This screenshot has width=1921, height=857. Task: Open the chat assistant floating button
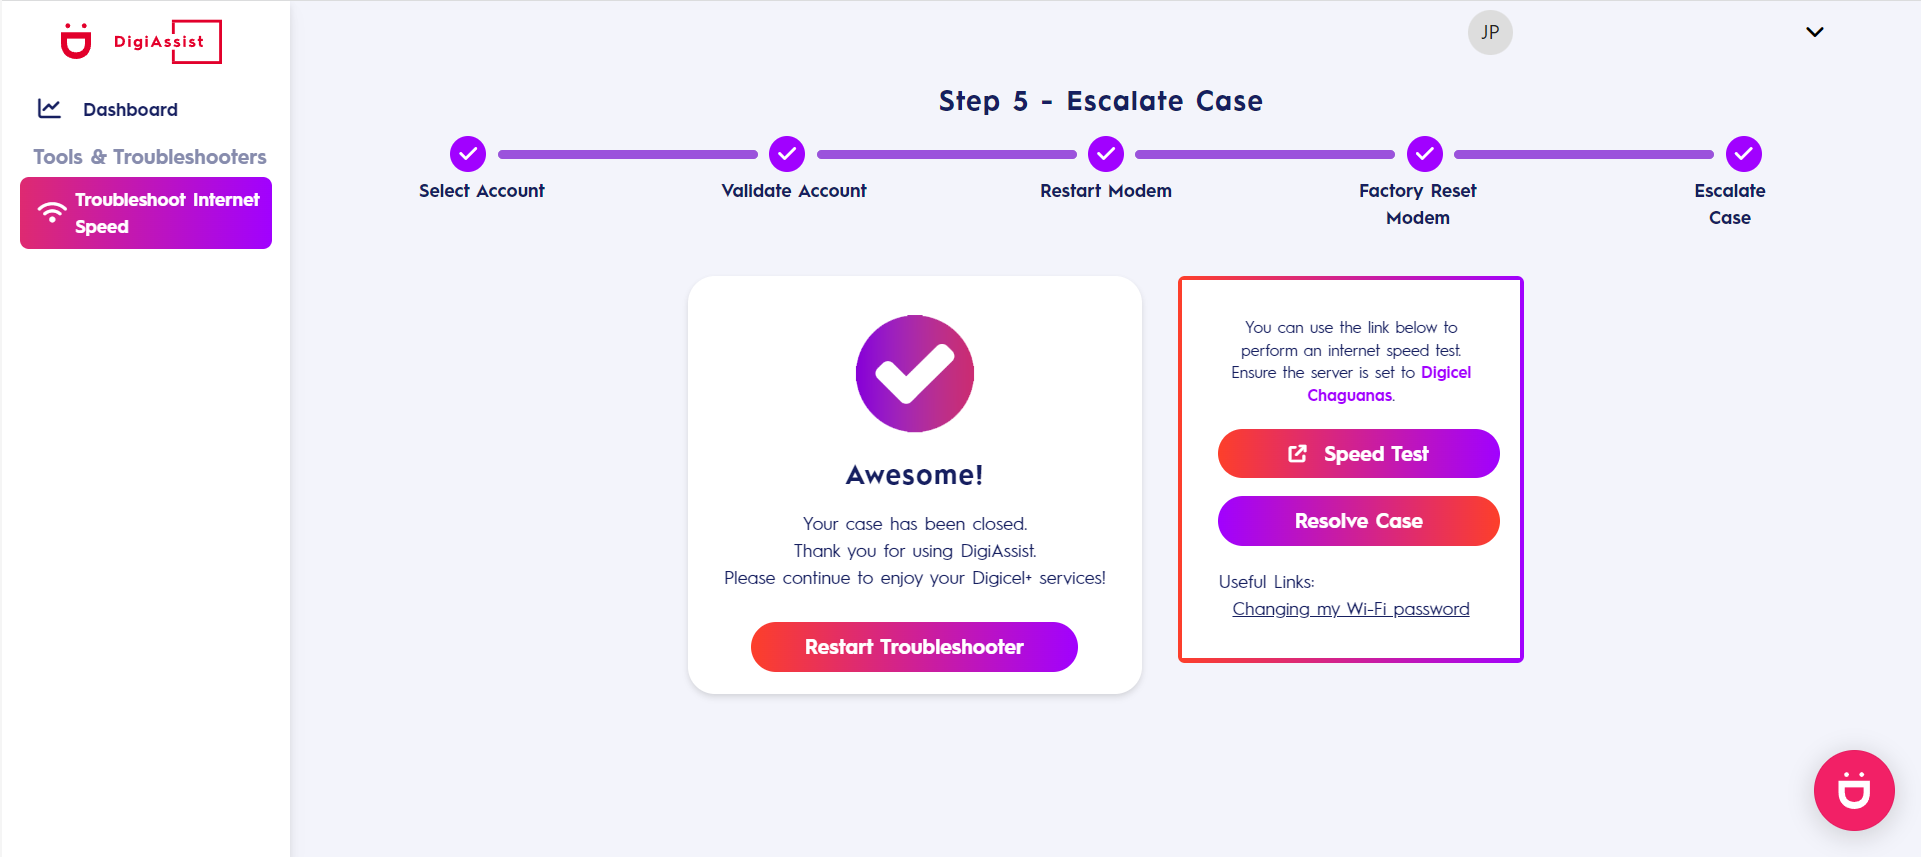tap(1853, 790)
